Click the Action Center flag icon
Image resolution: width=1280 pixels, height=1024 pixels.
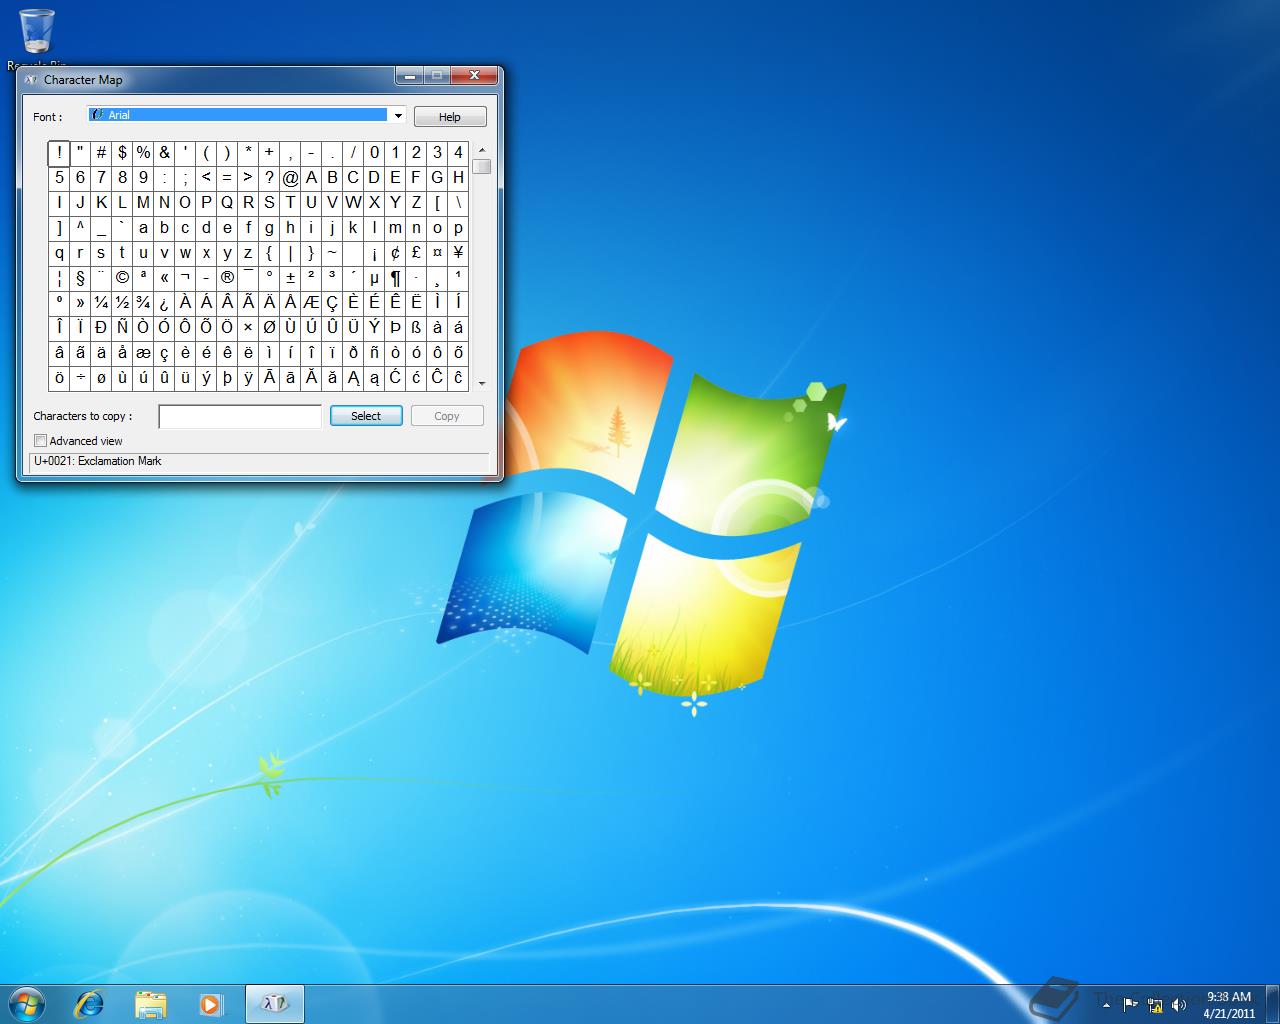click(x=1130, y=1004)
